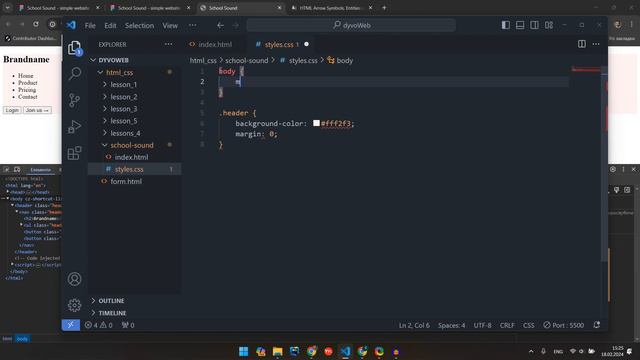The width and height of the screenshot is (640, 360).
Task: Click the Home link on the browser page
Action: 25,76
